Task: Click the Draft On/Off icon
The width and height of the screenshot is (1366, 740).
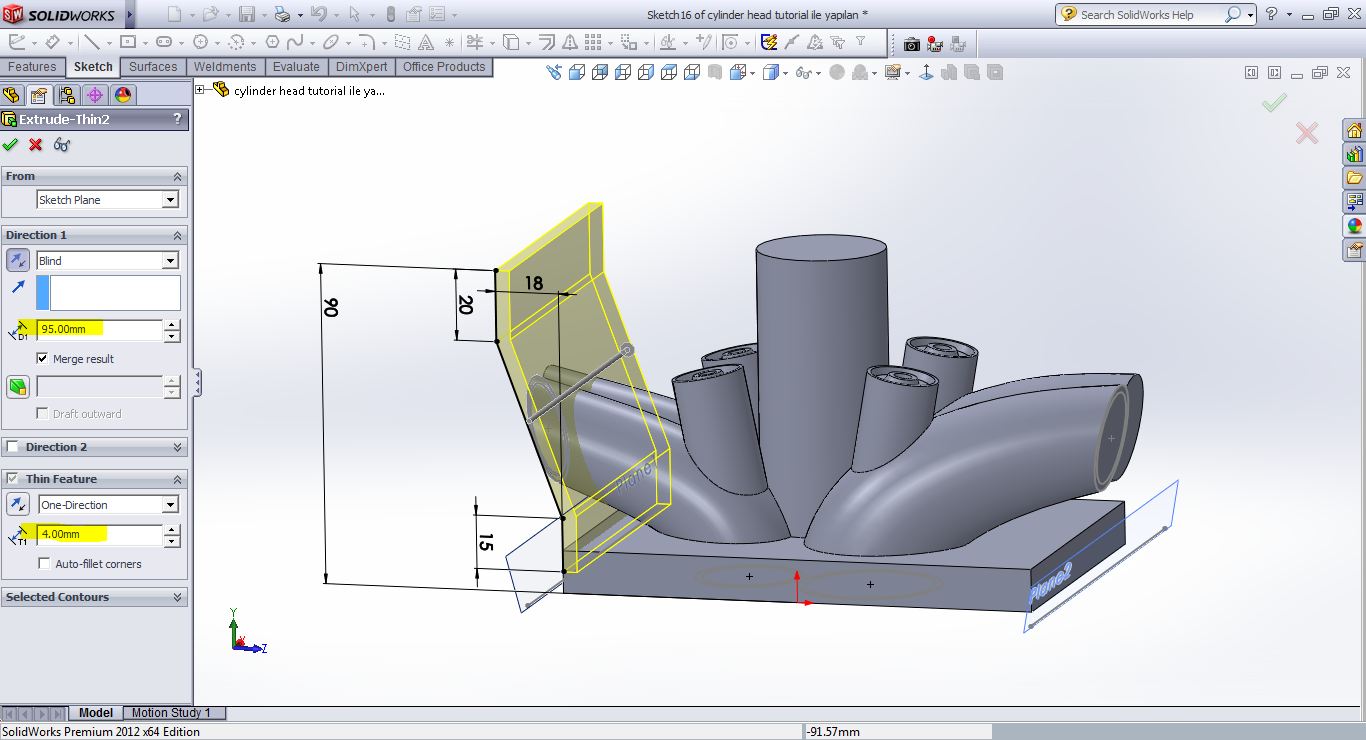Action: click(18, 387)
